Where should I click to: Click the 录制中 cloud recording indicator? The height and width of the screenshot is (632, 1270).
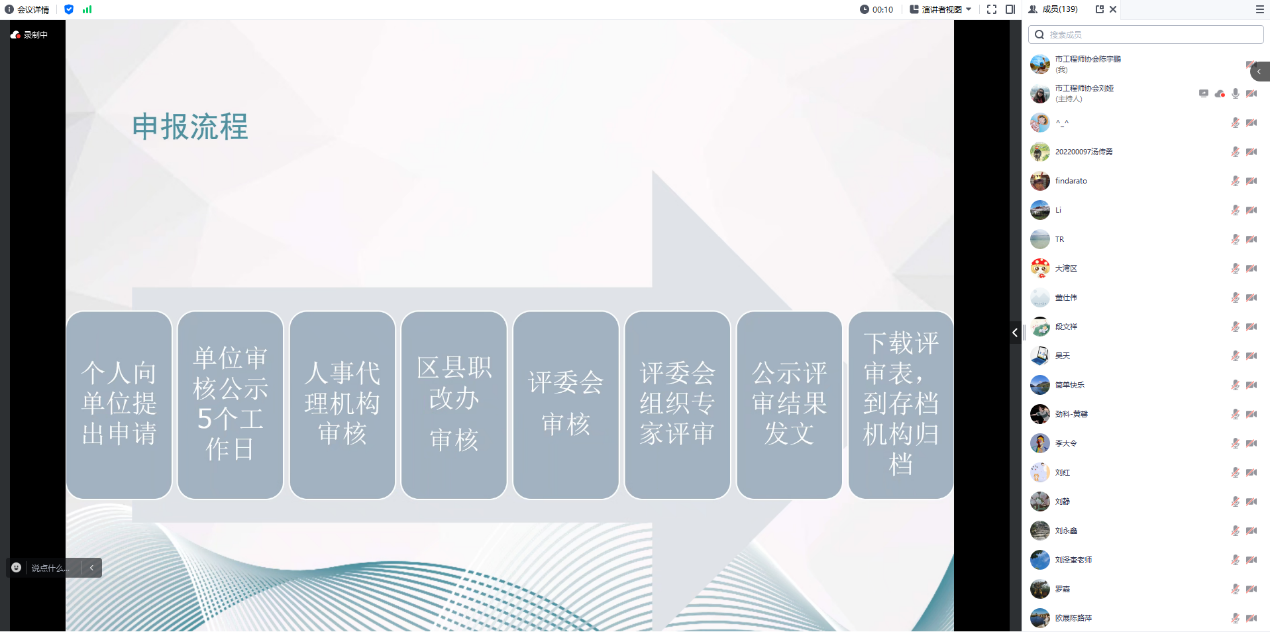click(29, 35)
